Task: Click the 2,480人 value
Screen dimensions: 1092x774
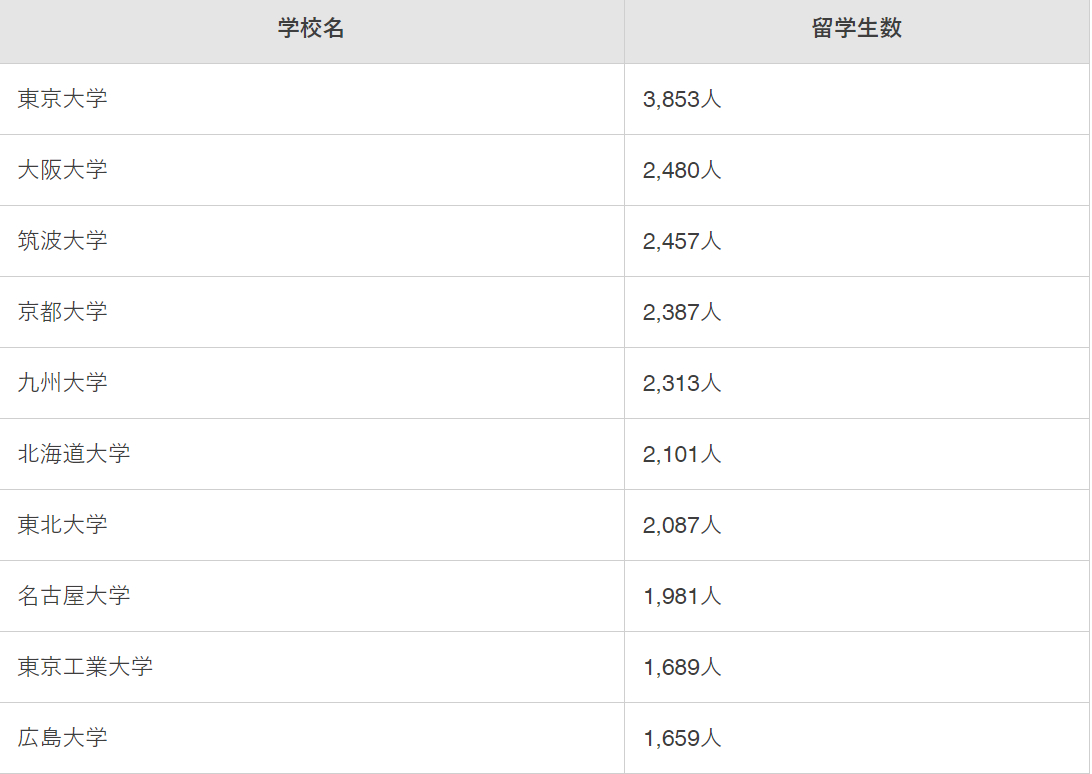Action: click(x=682, y=171)
